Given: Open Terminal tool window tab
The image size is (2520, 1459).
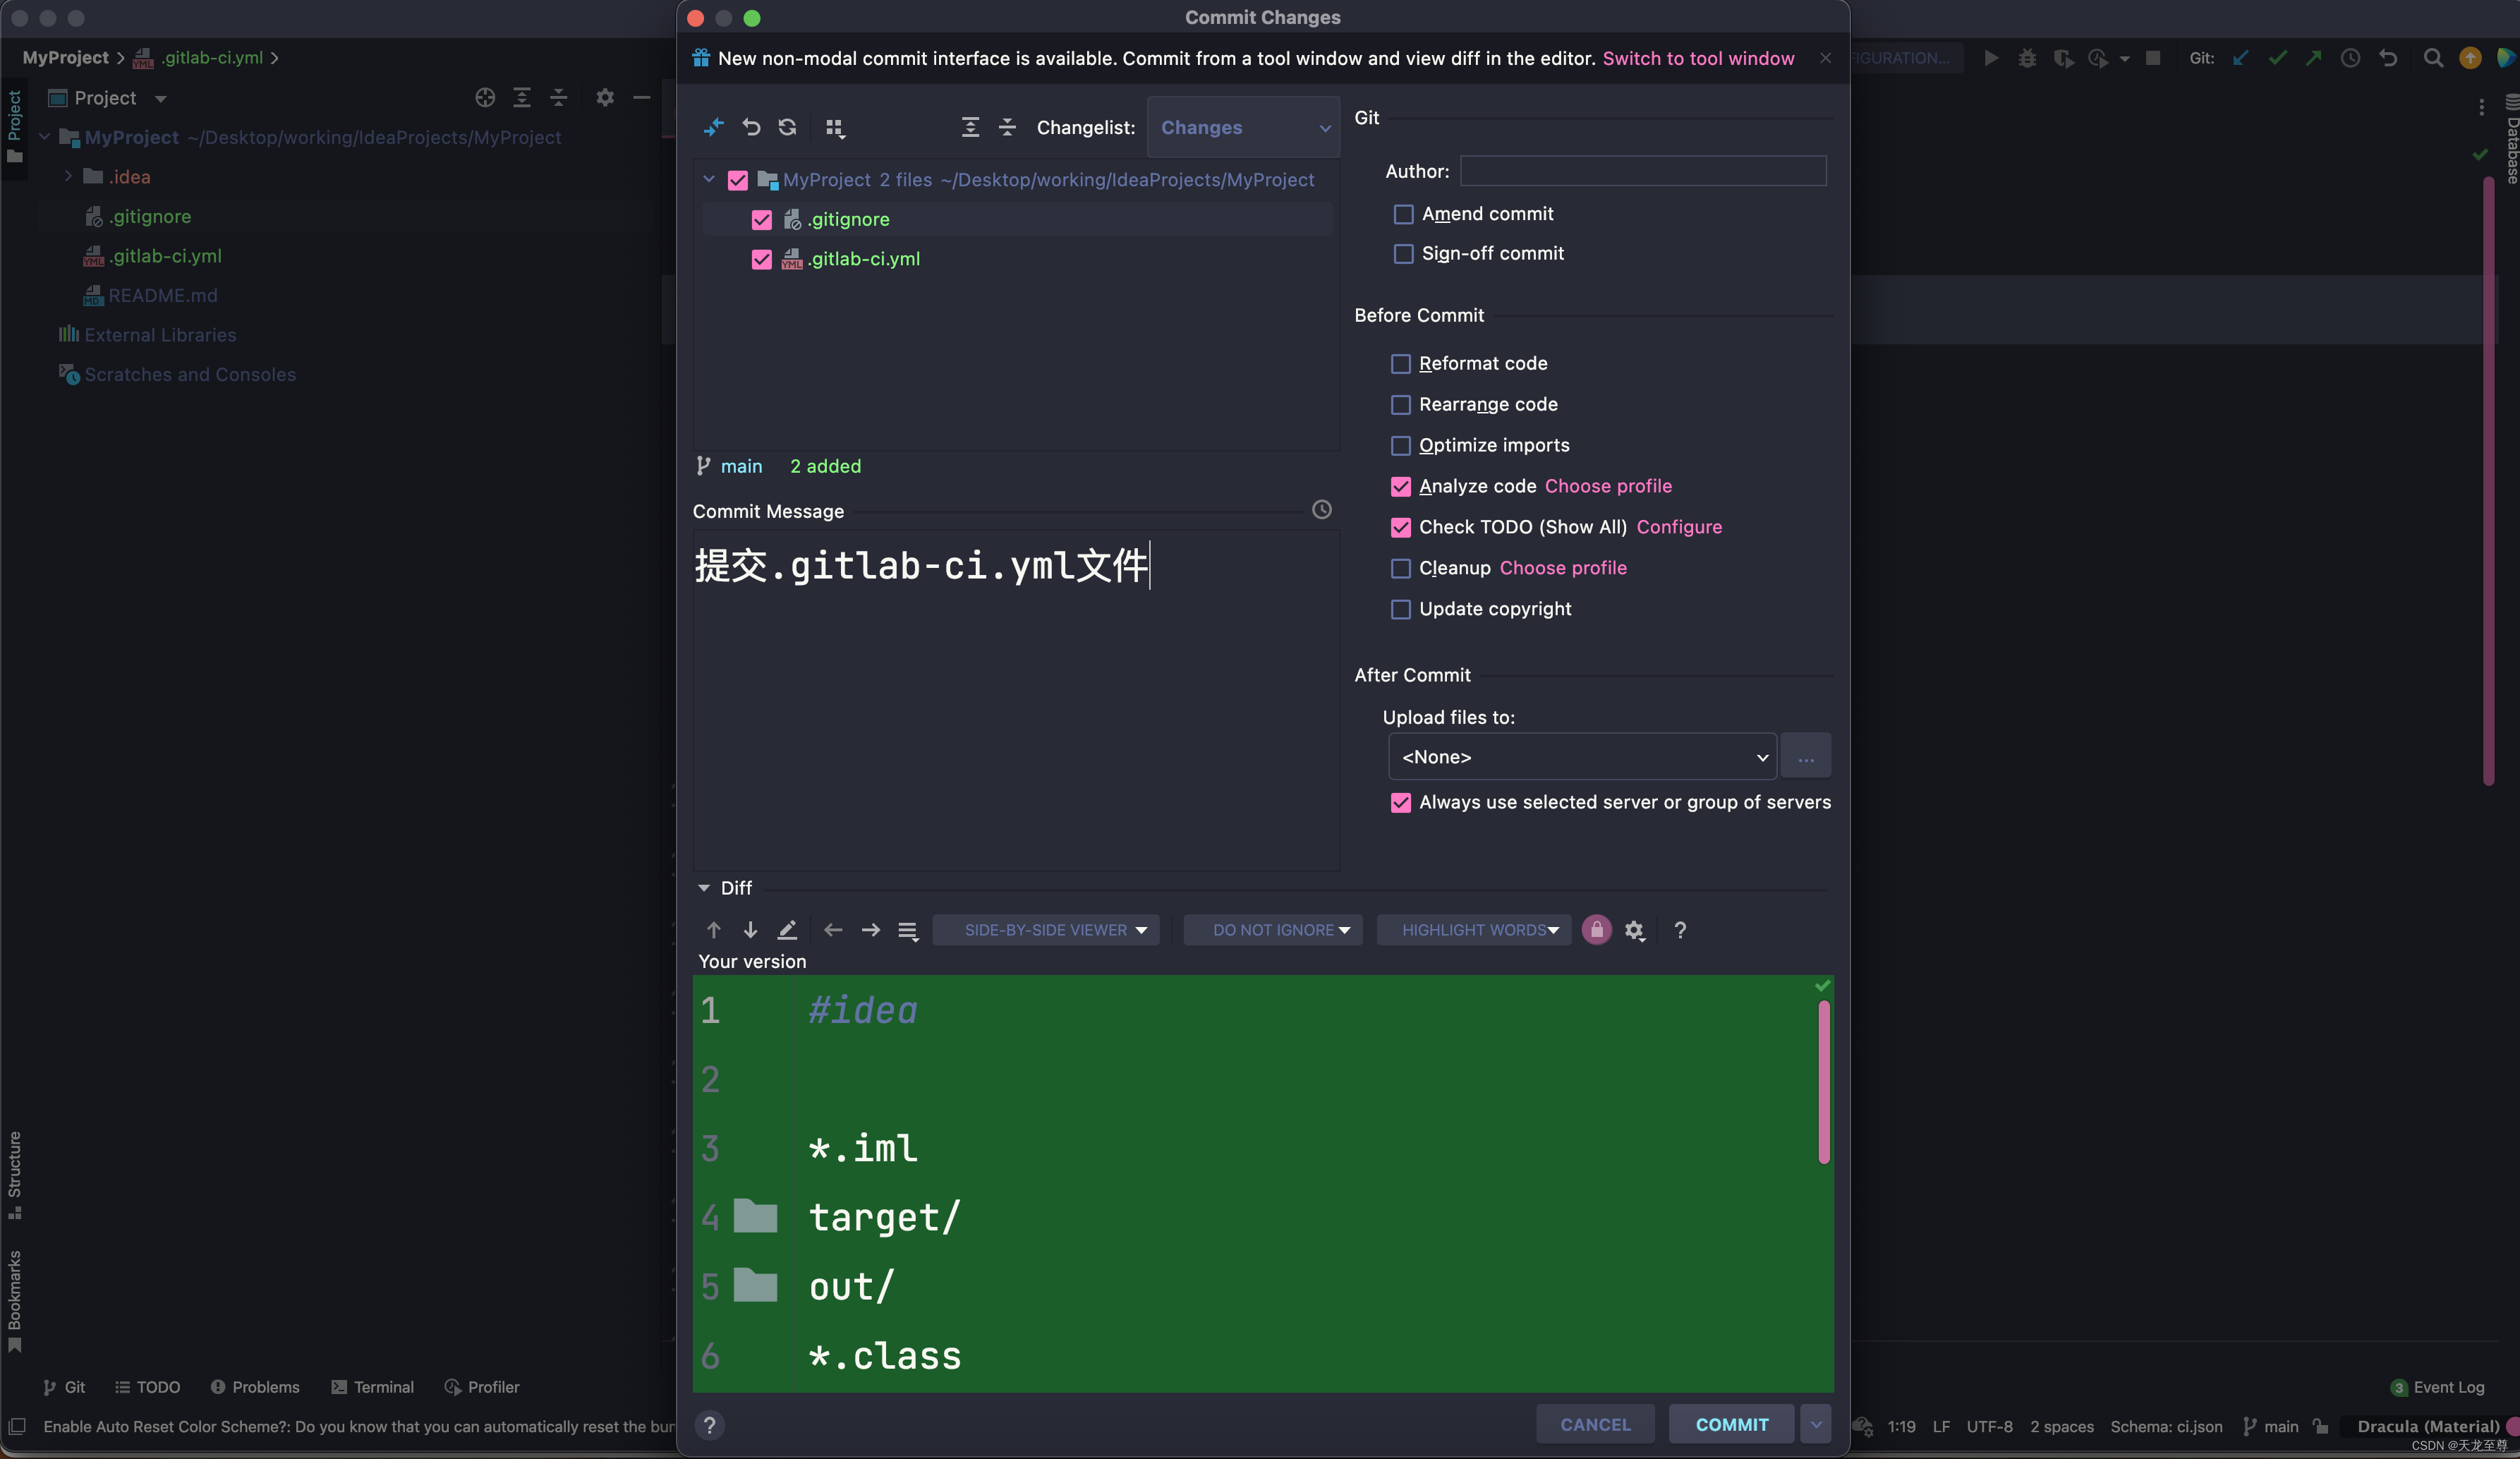Looking at the screenshot, I should pyautogui.click(x=372, y=1387).
